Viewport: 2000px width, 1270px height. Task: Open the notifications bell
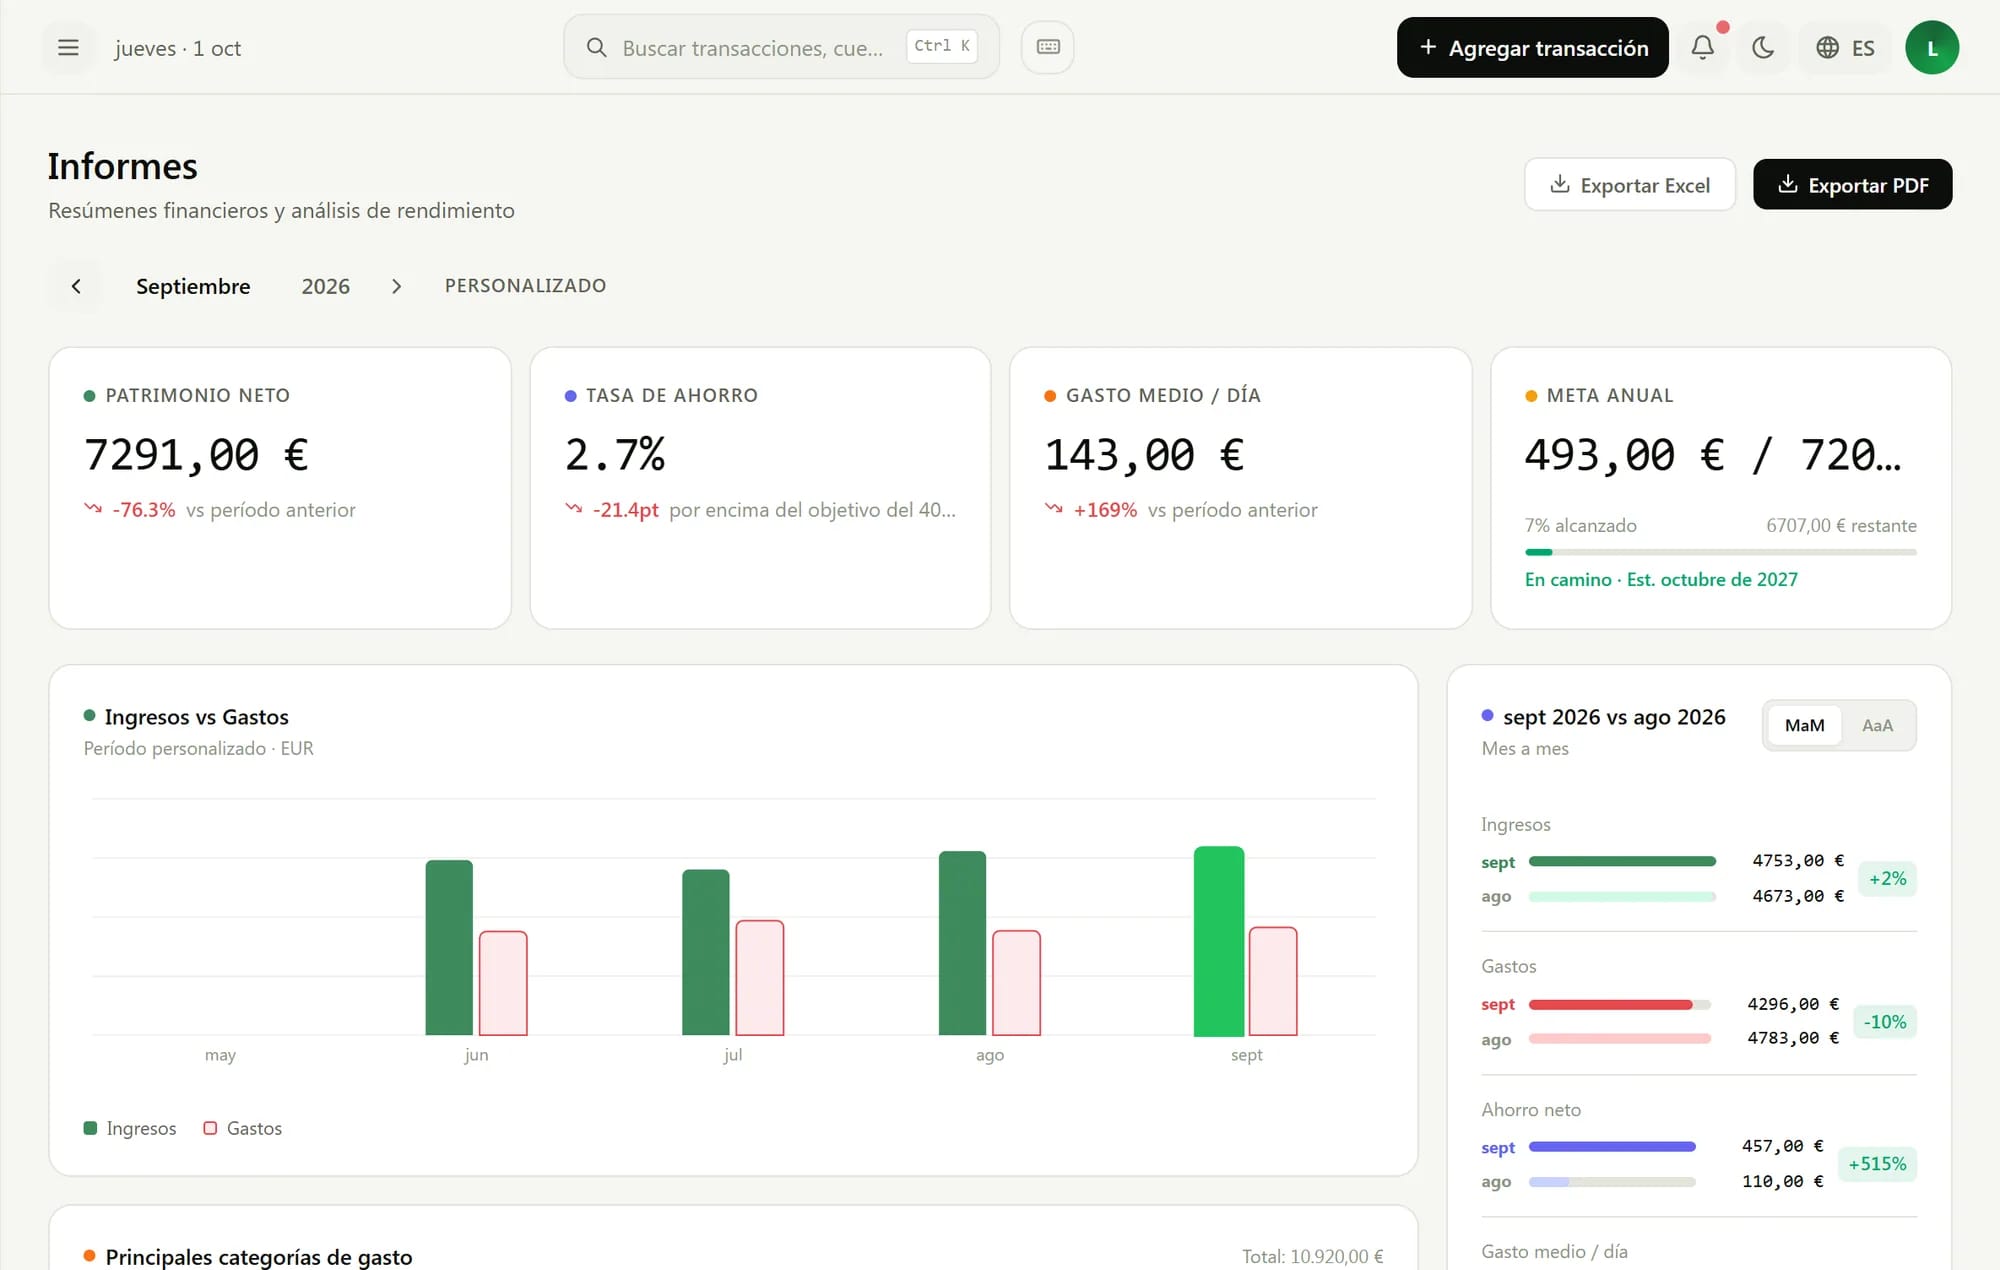(x=1703, y=47)
